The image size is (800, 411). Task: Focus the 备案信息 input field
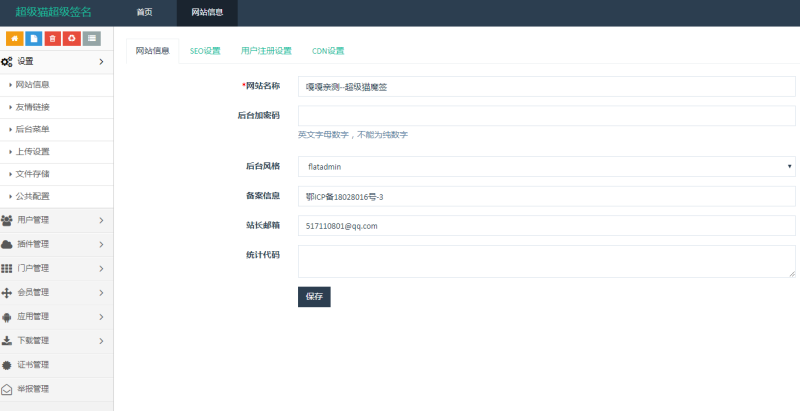[546, 196]
